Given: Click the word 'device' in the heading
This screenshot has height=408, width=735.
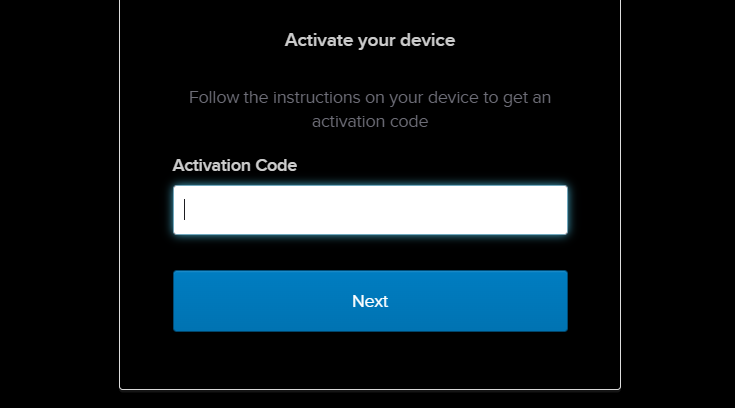Looking at the screenshot, I should coord(428,40).
